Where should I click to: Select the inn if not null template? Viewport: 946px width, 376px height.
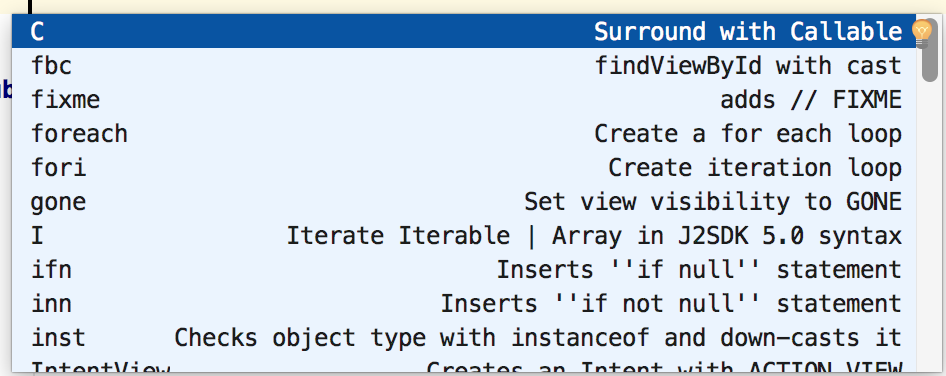(465, 303)
